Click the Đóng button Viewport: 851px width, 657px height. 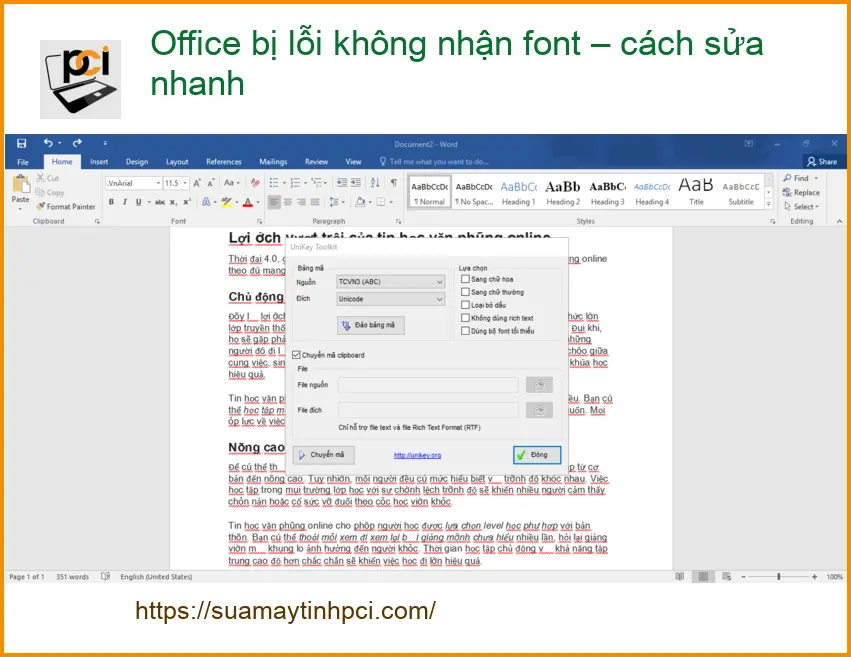(537, 455)
